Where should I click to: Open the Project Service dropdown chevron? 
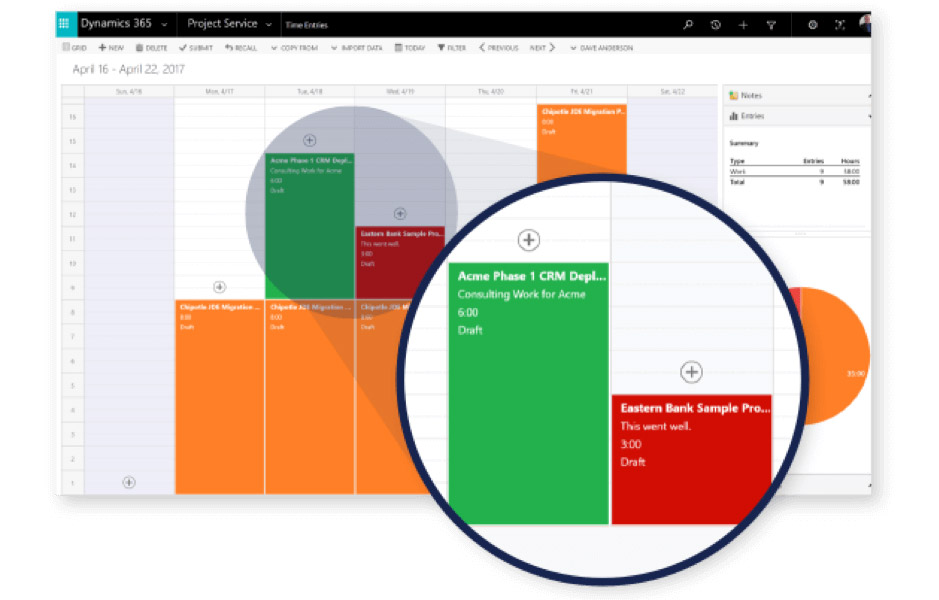click(268, 25)
